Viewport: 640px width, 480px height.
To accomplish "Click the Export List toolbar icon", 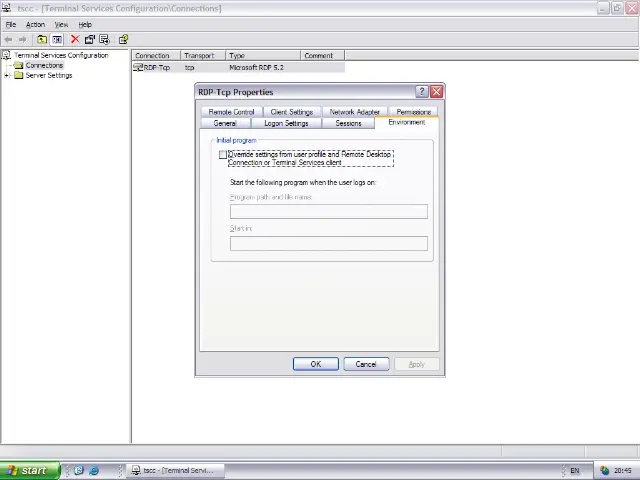I will click(104, 39).
